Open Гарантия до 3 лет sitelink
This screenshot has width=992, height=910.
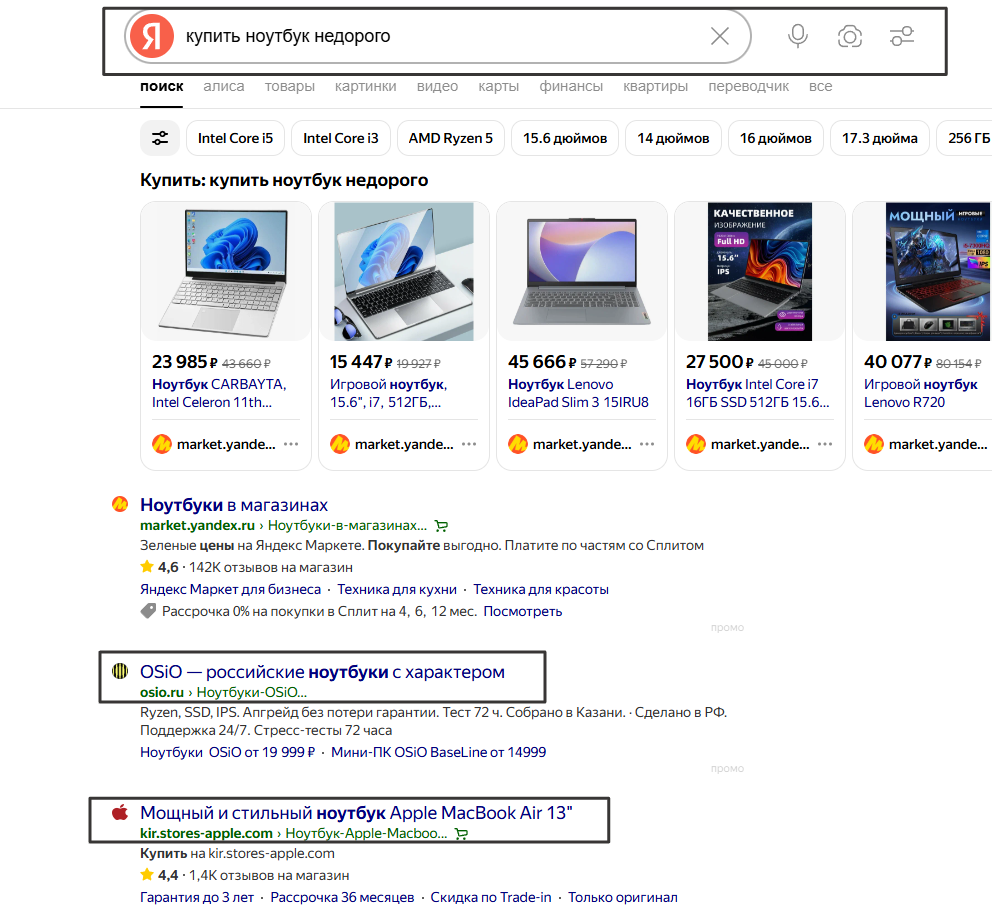click(197, 897)
